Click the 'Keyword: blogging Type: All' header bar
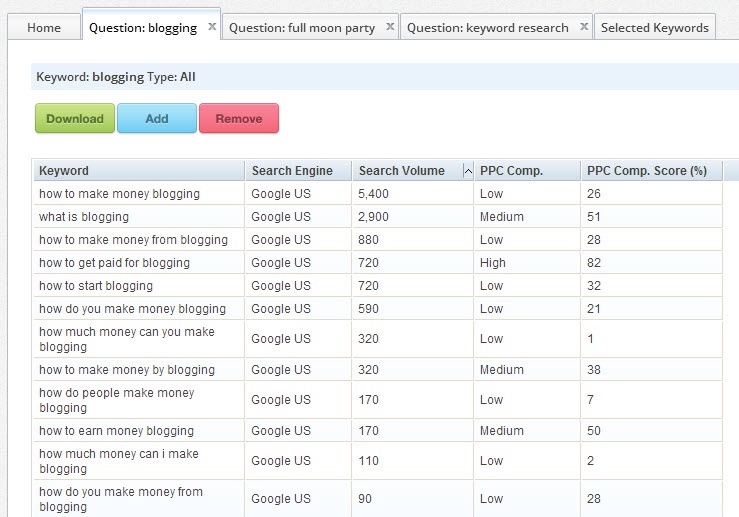Screen dimensions: 739x517 click(x=385, y=77)
